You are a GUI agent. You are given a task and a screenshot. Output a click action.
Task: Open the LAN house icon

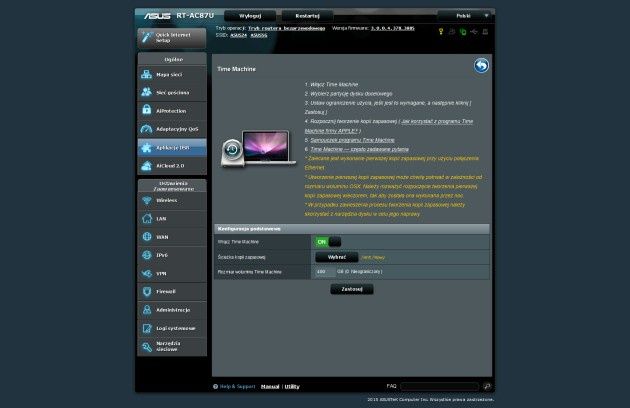coord(147,218)
